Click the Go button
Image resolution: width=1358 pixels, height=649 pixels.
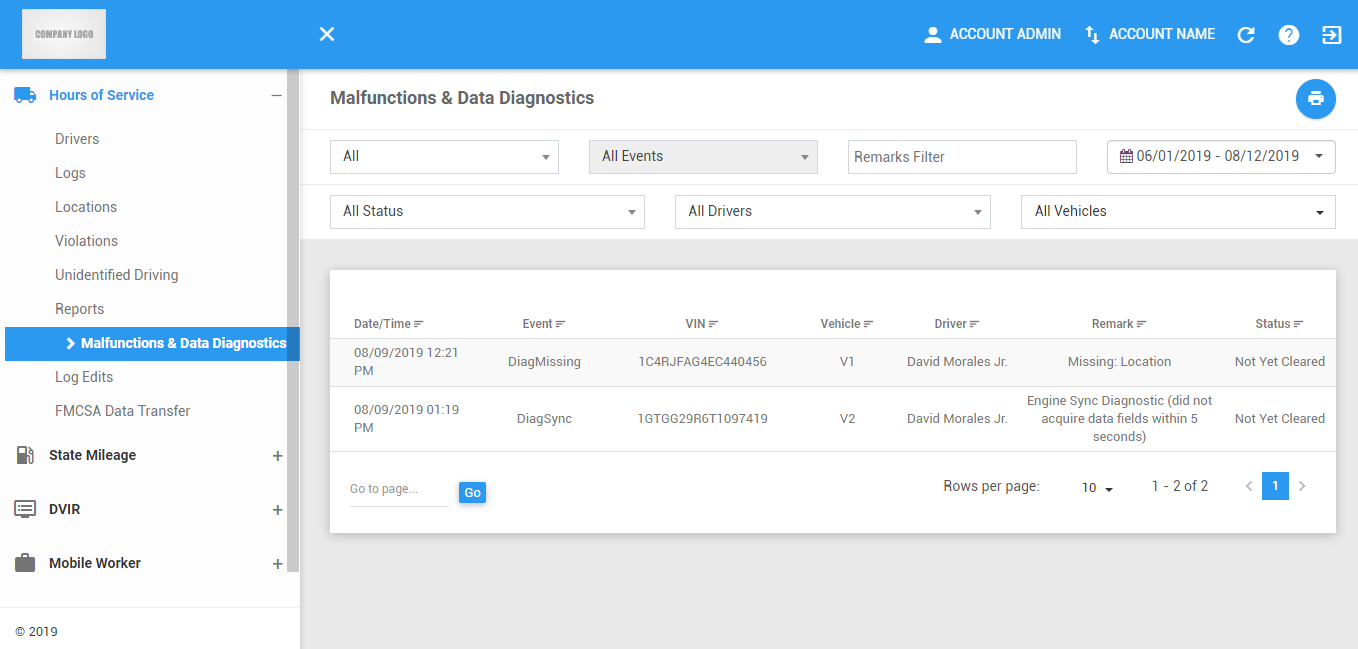473,492
